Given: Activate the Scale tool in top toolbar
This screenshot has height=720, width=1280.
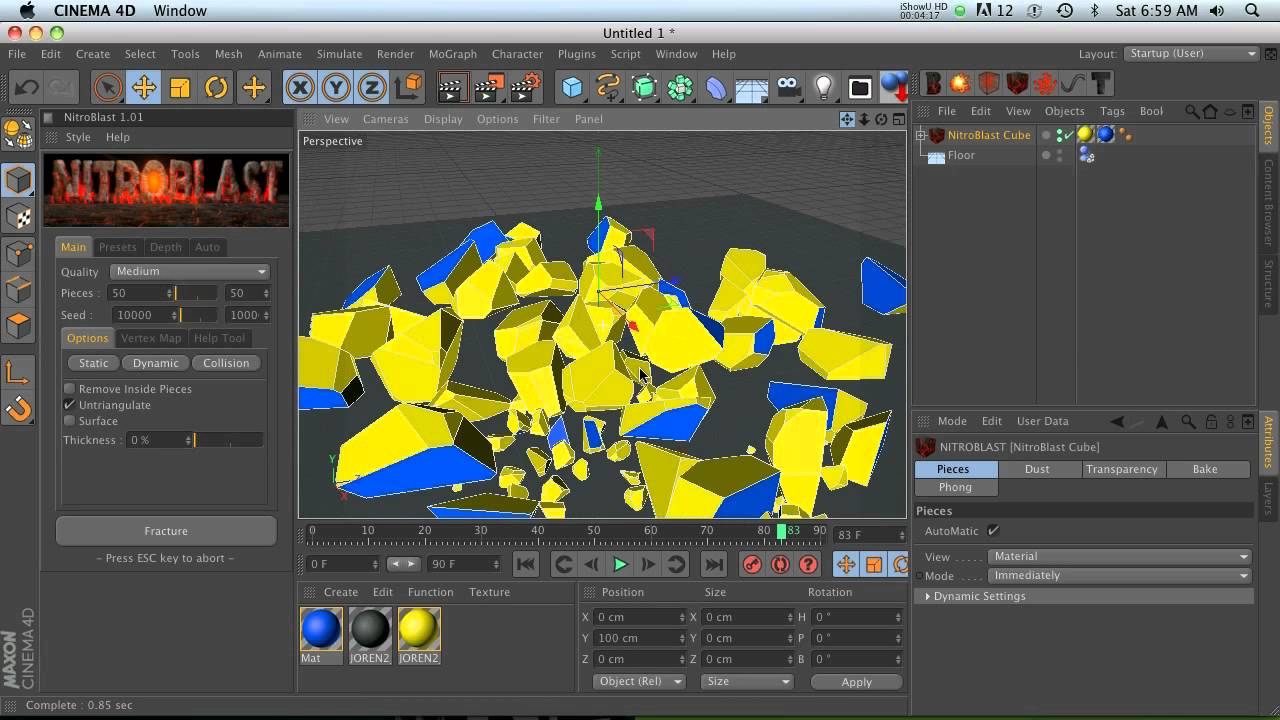Looking at the screenshot, I should coord(180,88).
